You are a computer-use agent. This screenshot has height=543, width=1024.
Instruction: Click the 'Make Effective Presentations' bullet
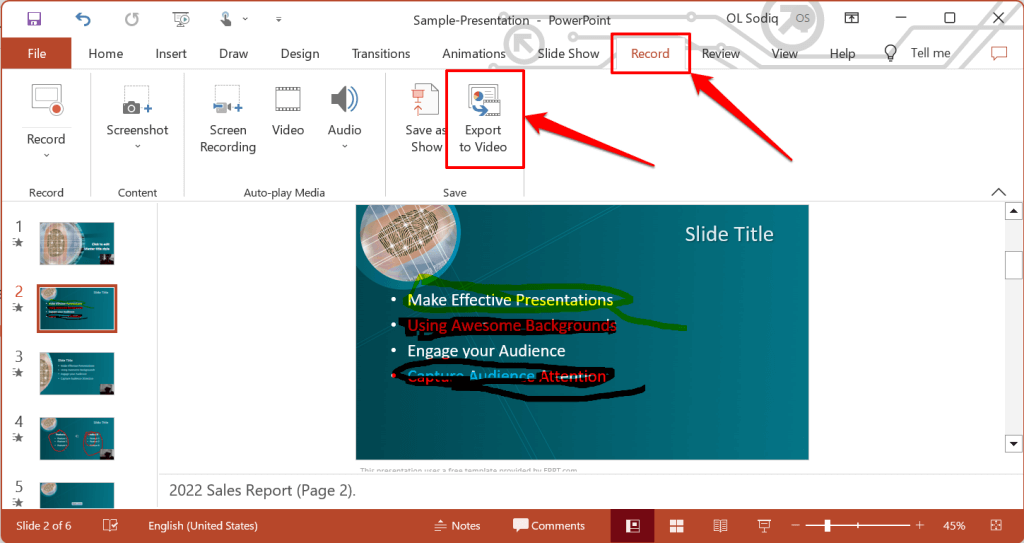tap(510, 300)
